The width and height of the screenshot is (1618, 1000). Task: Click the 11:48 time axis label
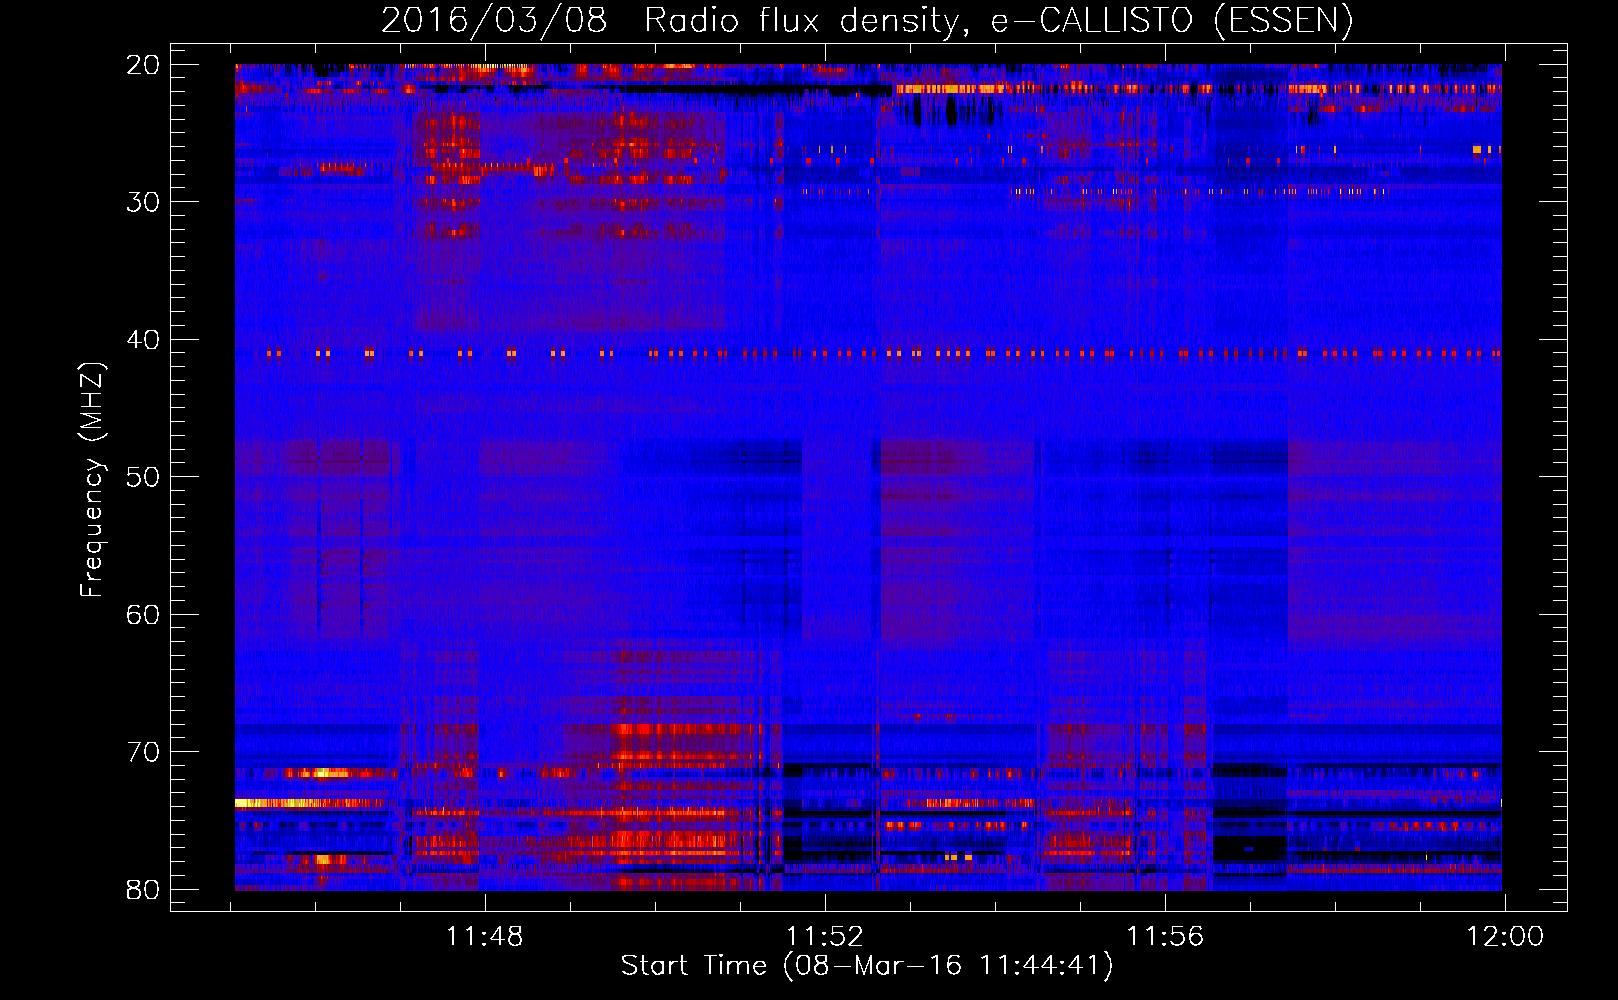[x=484, y=937]
